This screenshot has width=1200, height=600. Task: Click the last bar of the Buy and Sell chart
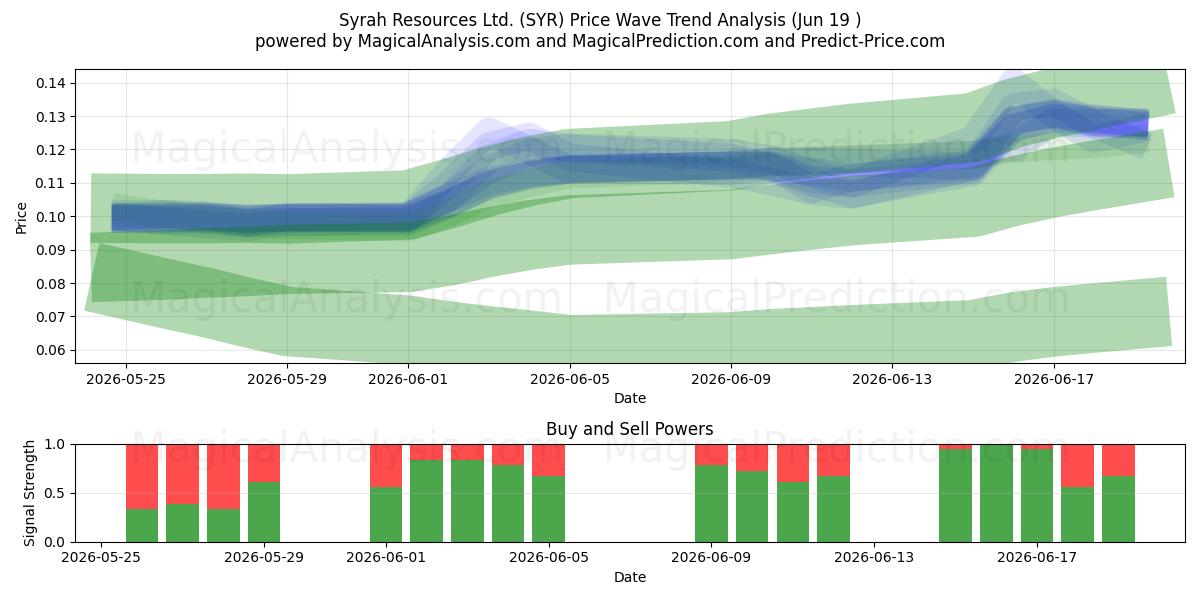point(1118,493)
